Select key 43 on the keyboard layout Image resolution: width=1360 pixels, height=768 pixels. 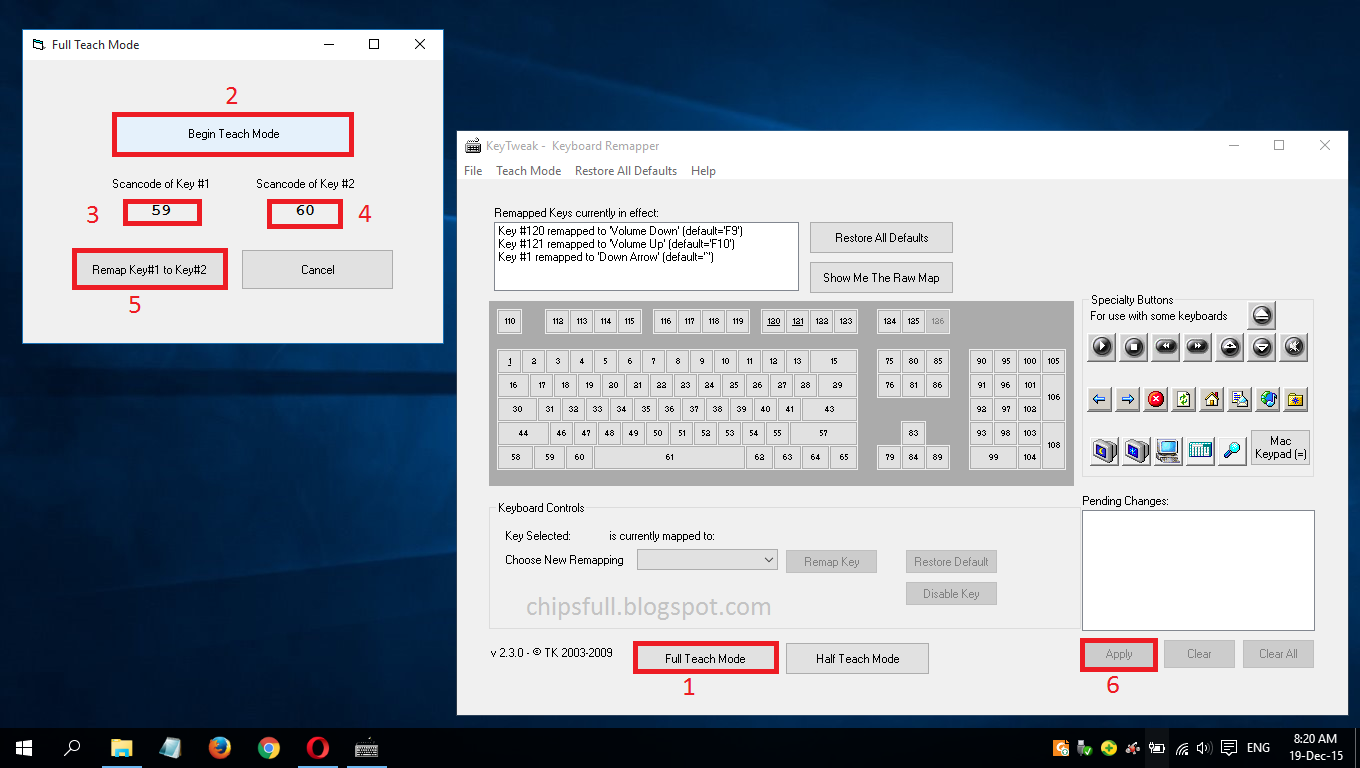[x=829, y=409]
